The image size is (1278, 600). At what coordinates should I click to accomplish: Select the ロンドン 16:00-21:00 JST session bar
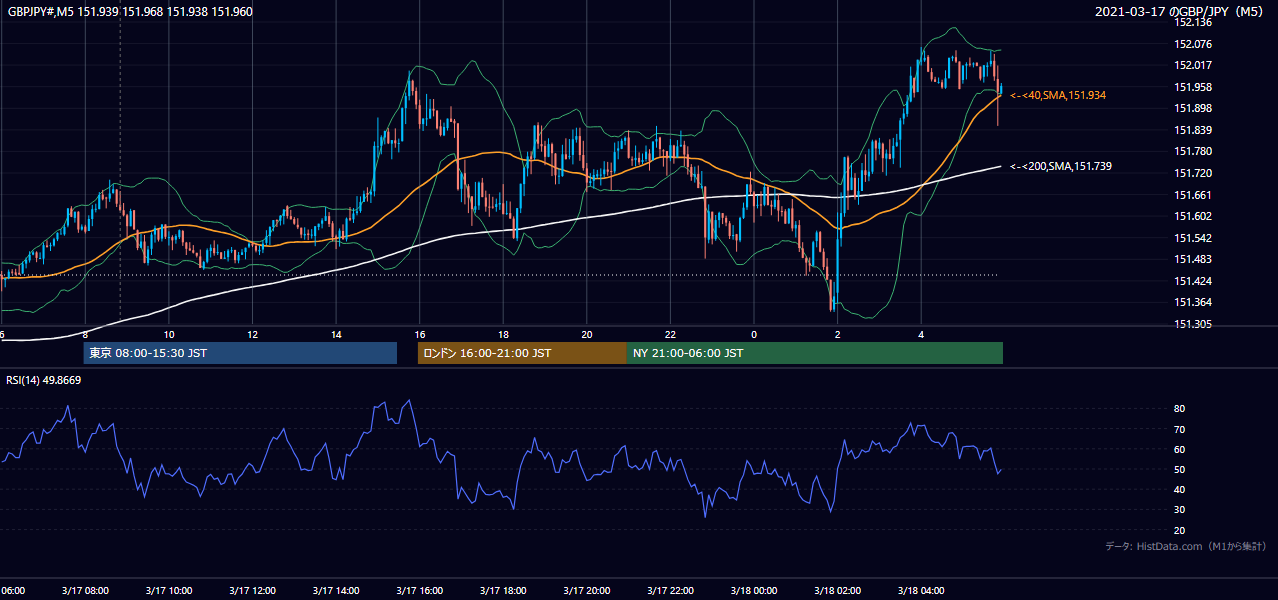tap(522, 353)
